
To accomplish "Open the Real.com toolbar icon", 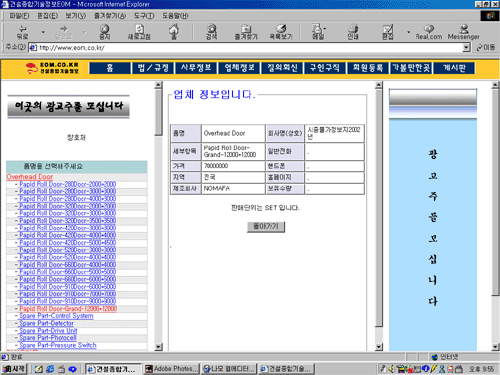I will [429, 32].
